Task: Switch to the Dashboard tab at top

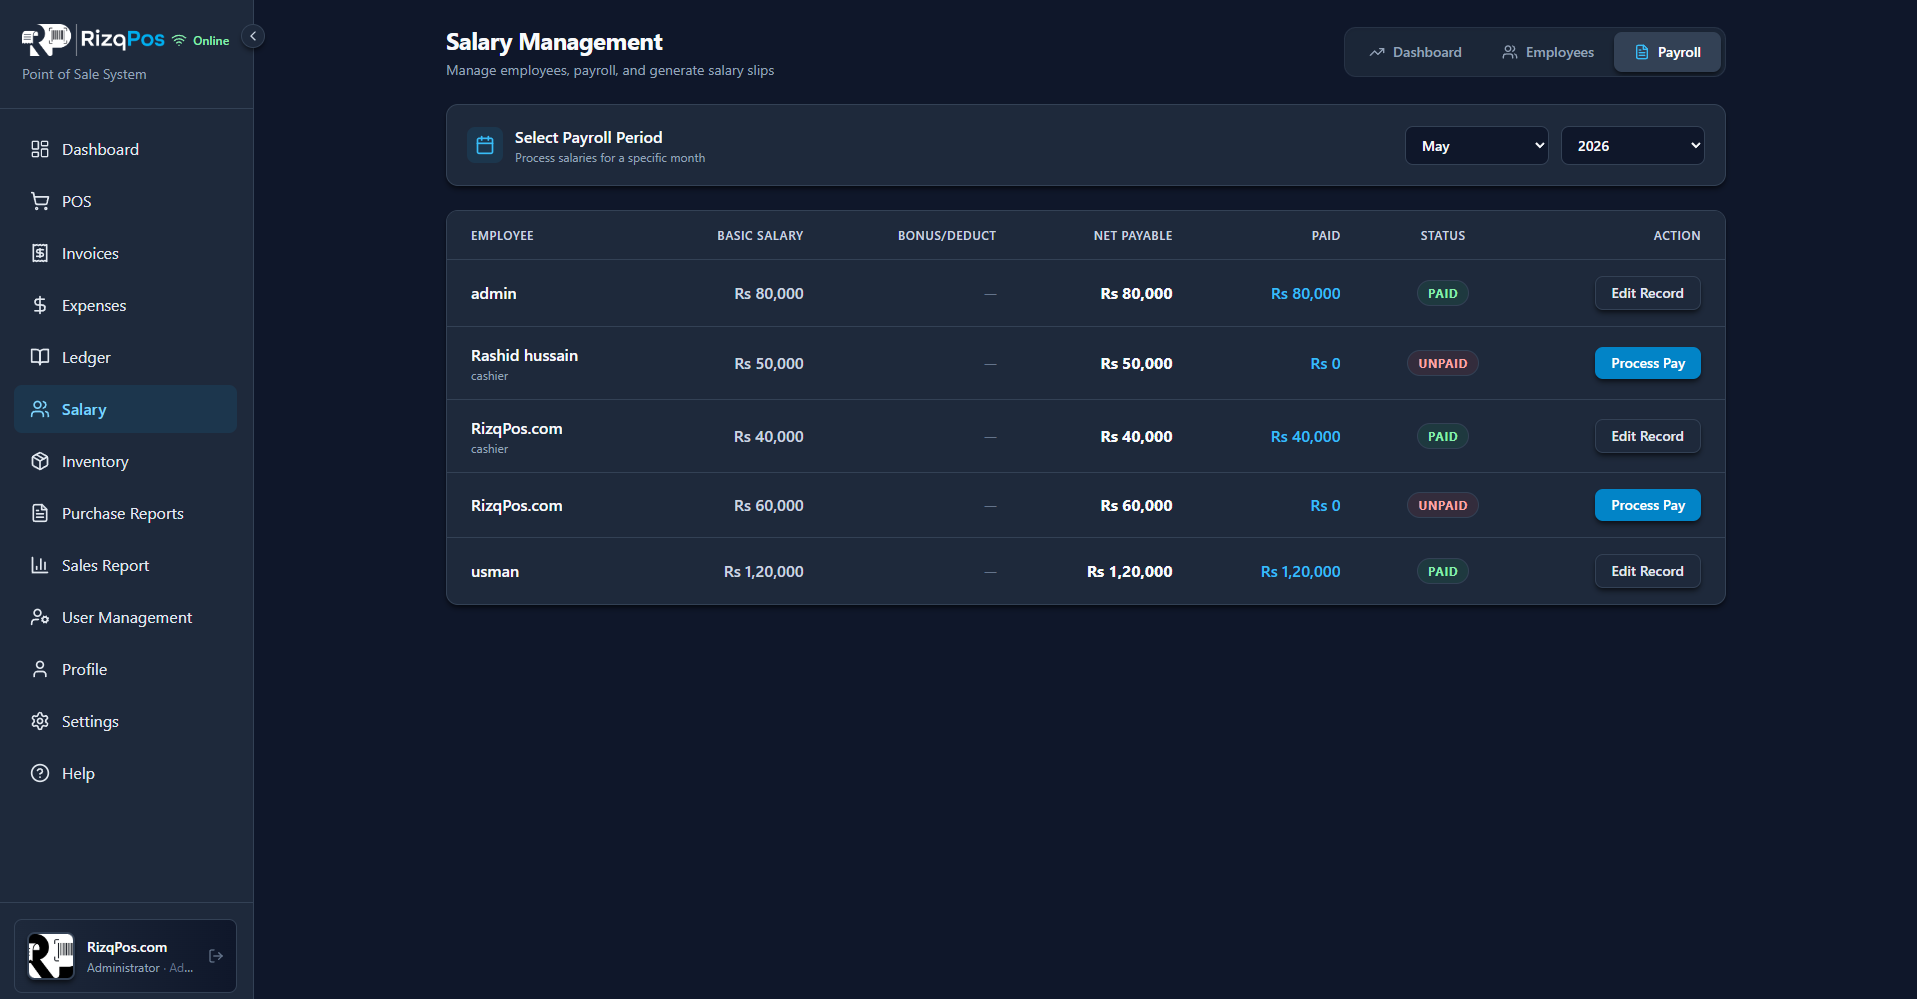Action: coord(1415,52)
